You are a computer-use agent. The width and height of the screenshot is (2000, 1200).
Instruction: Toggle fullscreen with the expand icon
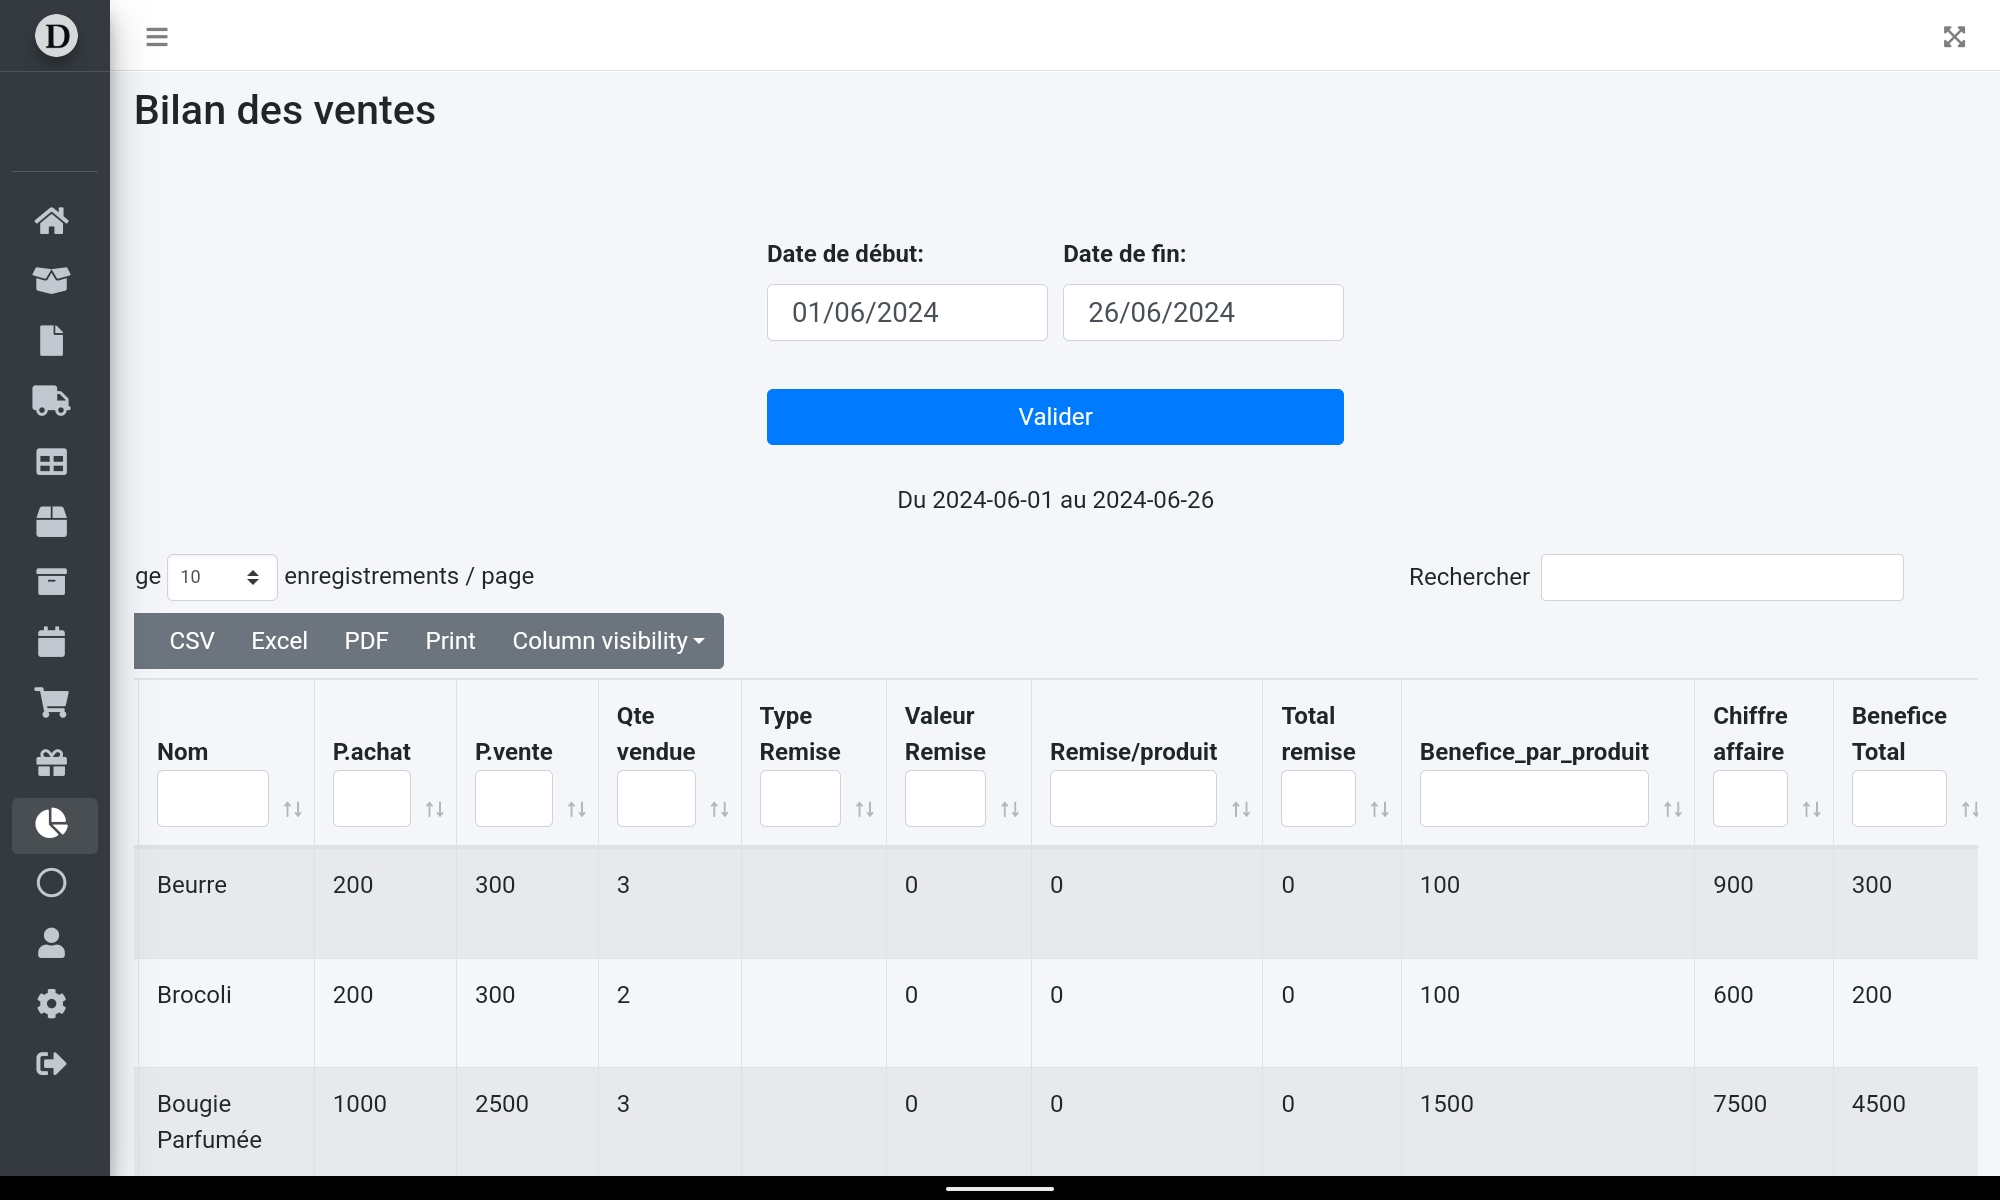pos(1954,37)
